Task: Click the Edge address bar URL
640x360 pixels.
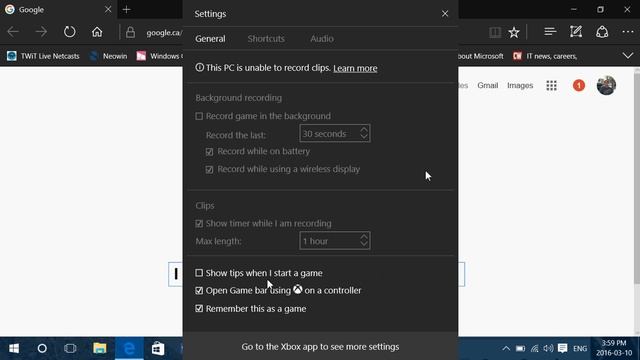Action: [x=164, y=33]
